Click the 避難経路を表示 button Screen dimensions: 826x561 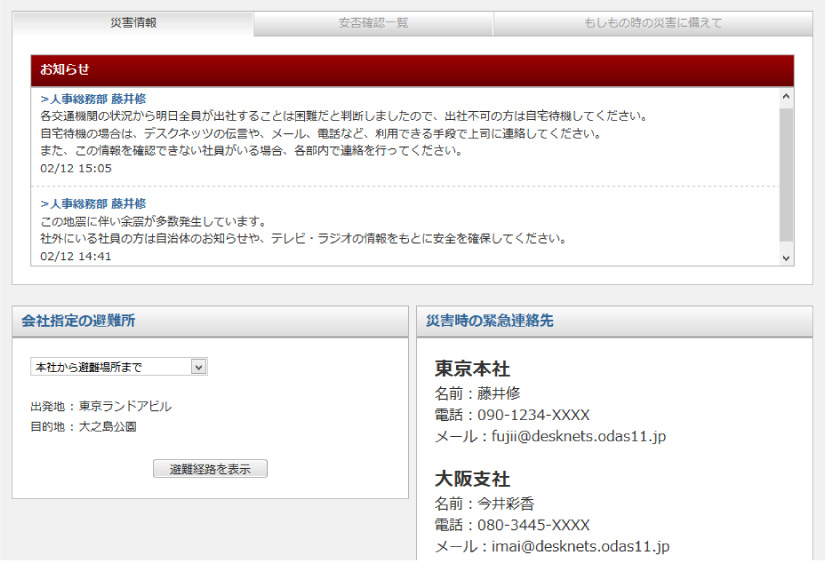[x=210, y=469]
